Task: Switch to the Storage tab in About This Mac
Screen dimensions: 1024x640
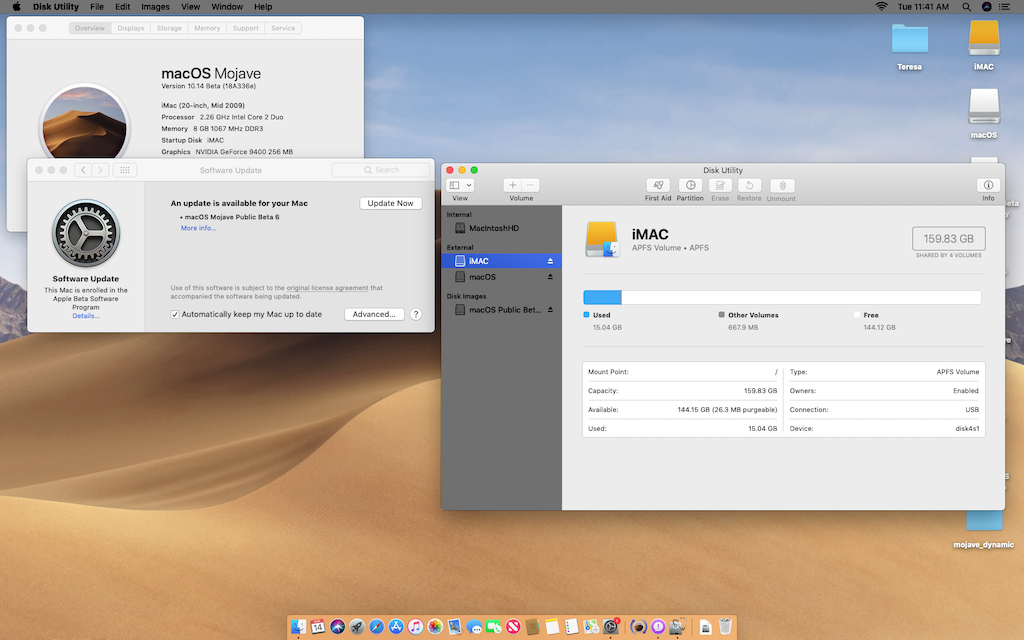Action: click(x=169, y=28)
